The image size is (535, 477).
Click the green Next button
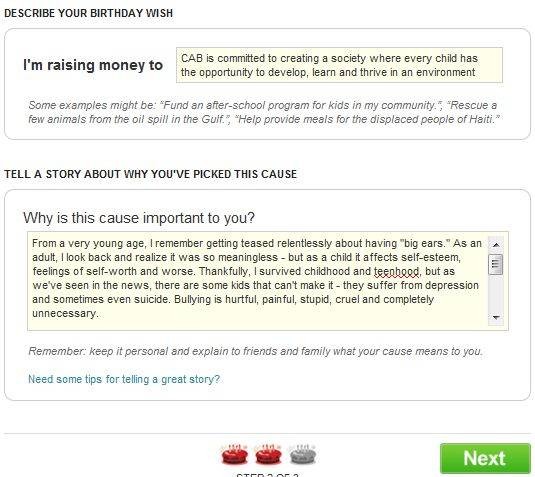tap(485, 458)
